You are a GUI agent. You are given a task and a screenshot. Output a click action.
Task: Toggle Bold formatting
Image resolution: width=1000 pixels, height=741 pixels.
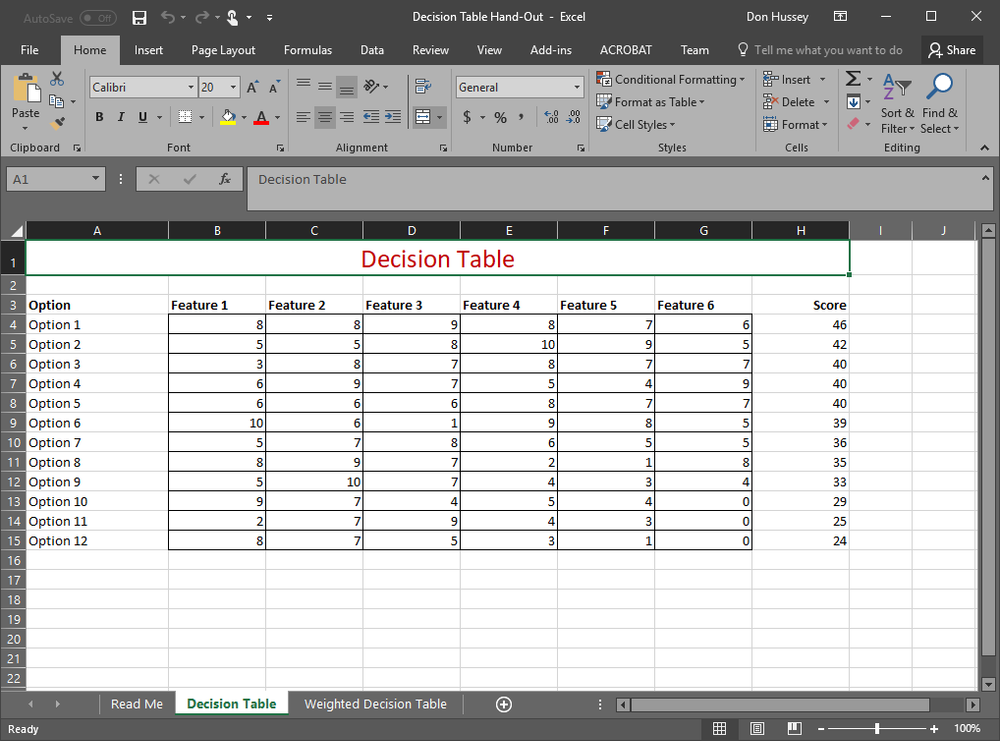[x=99, y=117]
